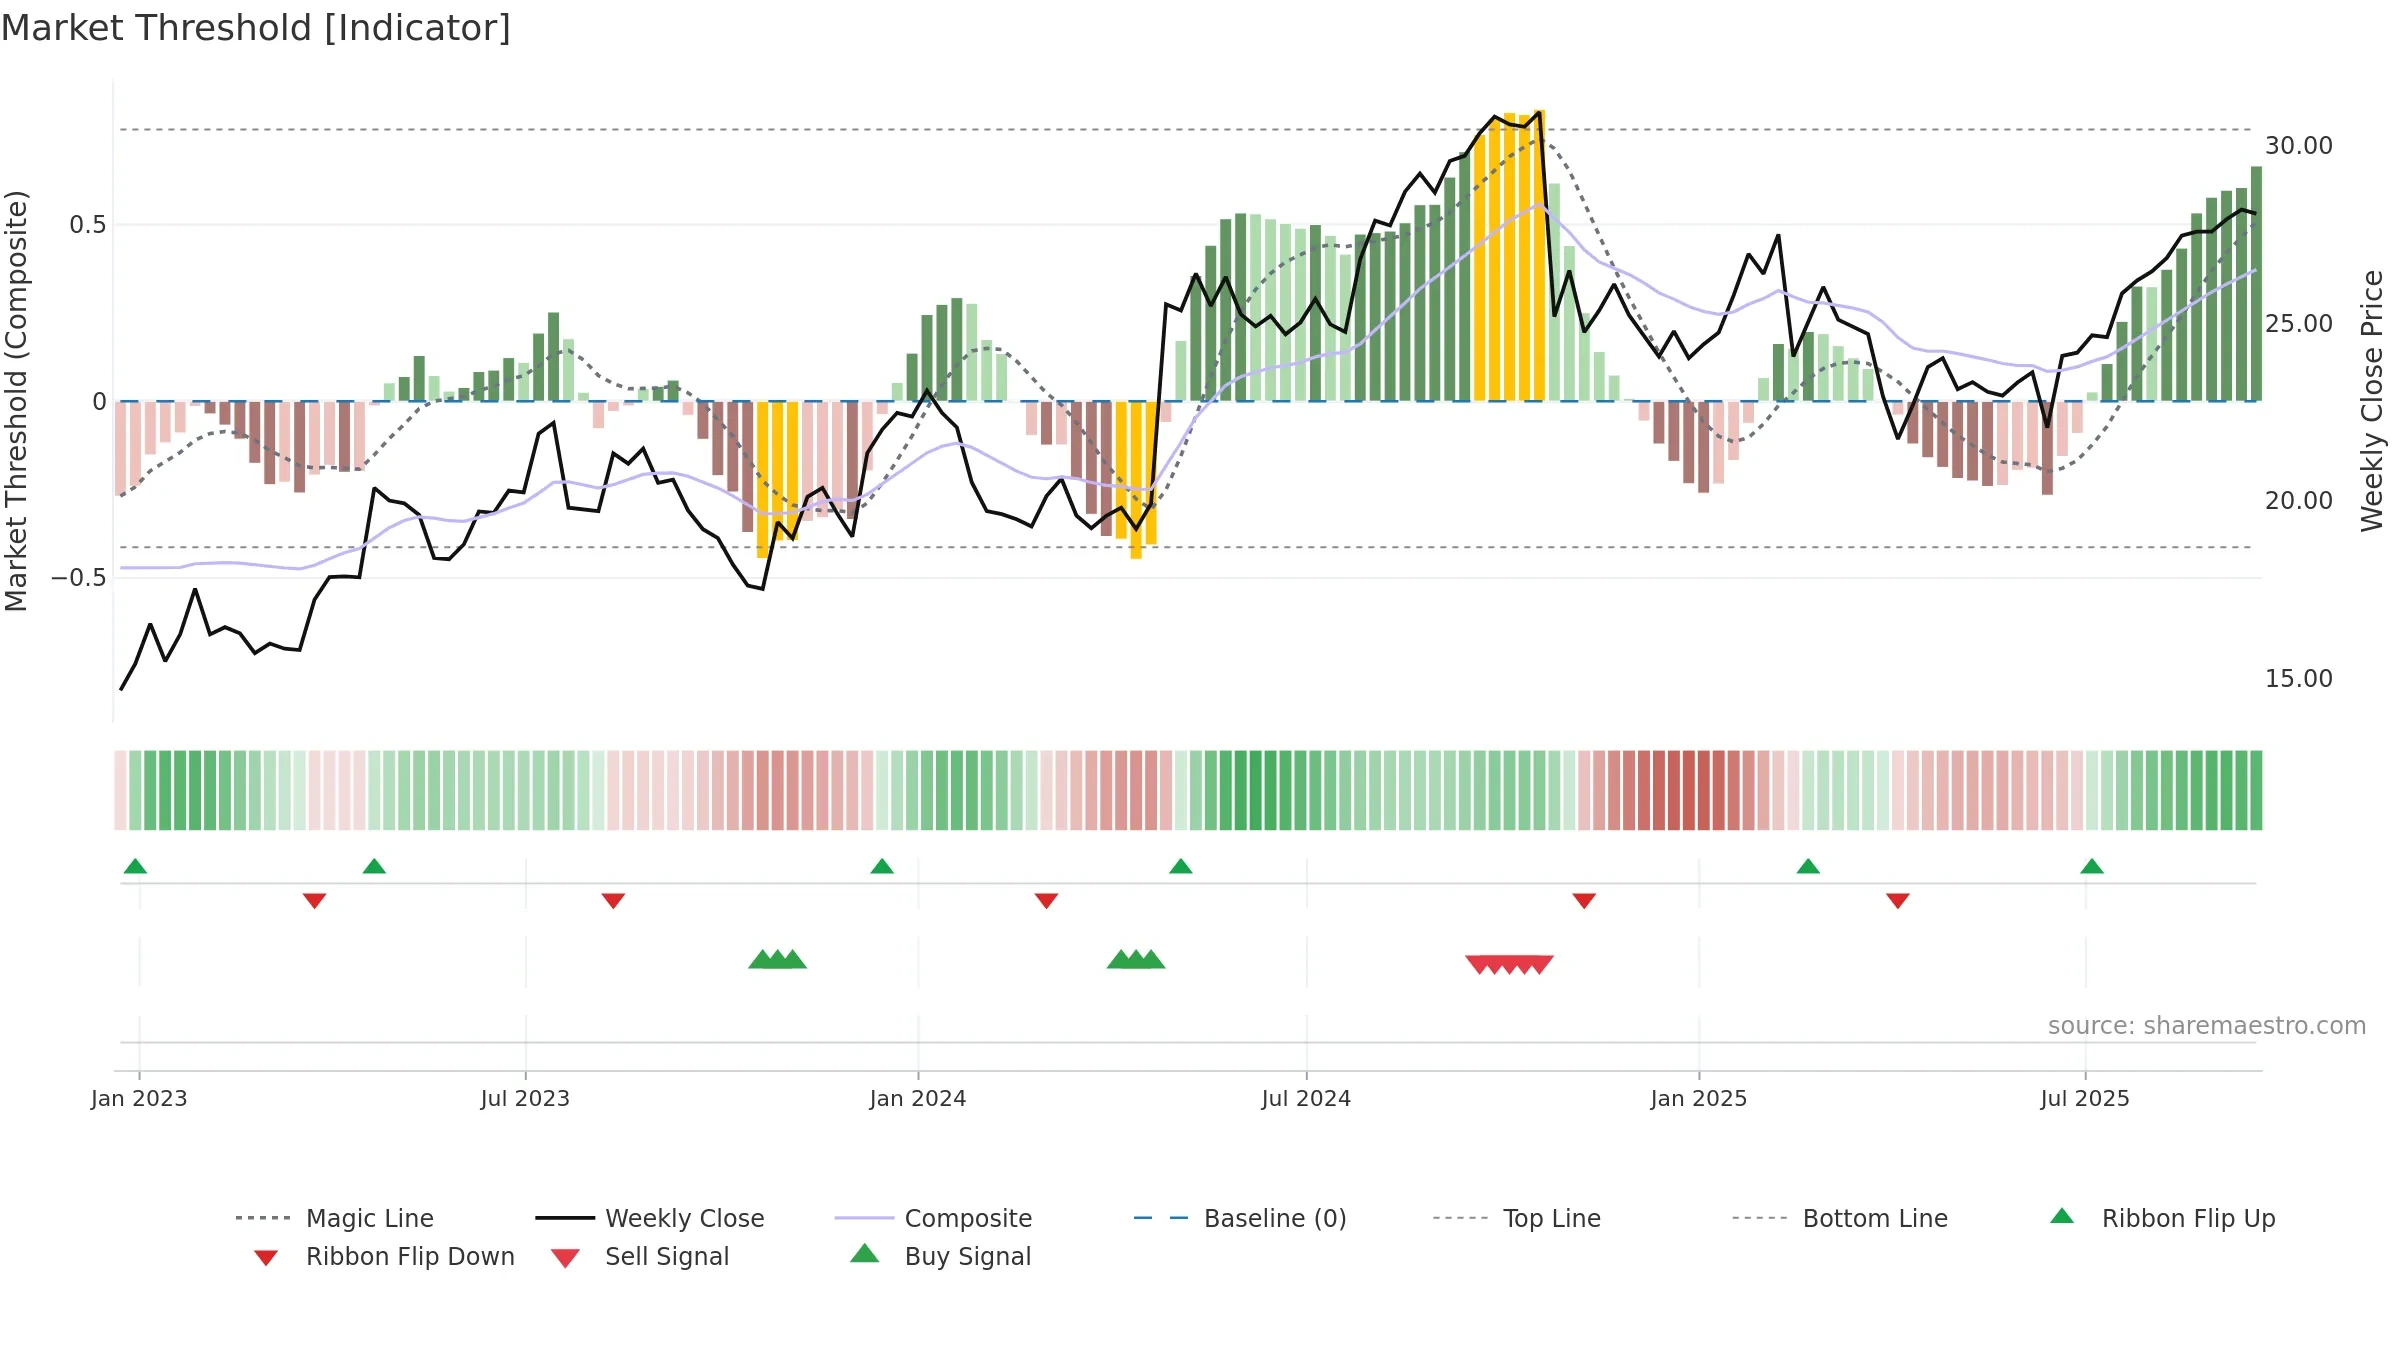Toggle the Composite legend entry
Screen dimensions: 2400x1350
(x=933, y=1218)
